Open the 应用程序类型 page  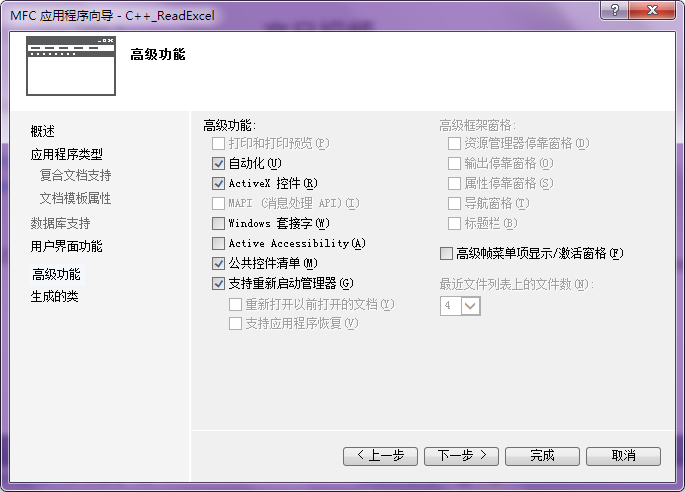(66, 154)
